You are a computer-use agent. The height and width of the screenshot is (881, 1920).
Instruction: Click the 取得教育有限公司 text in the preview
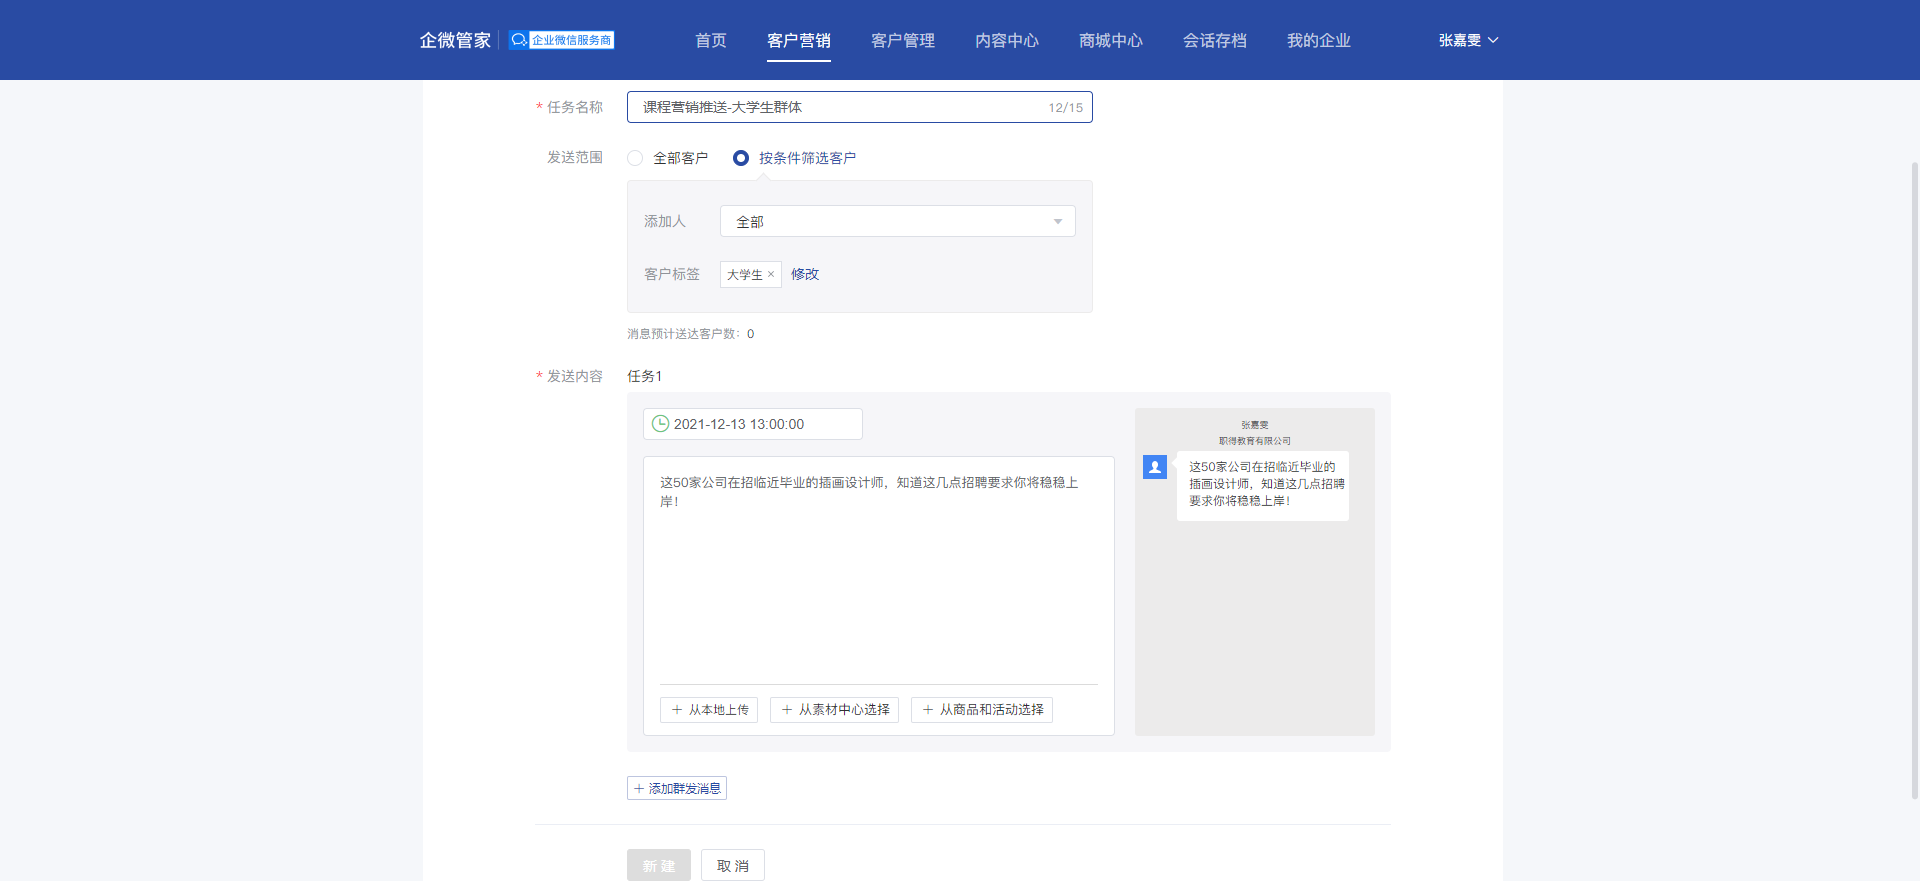1255,441
